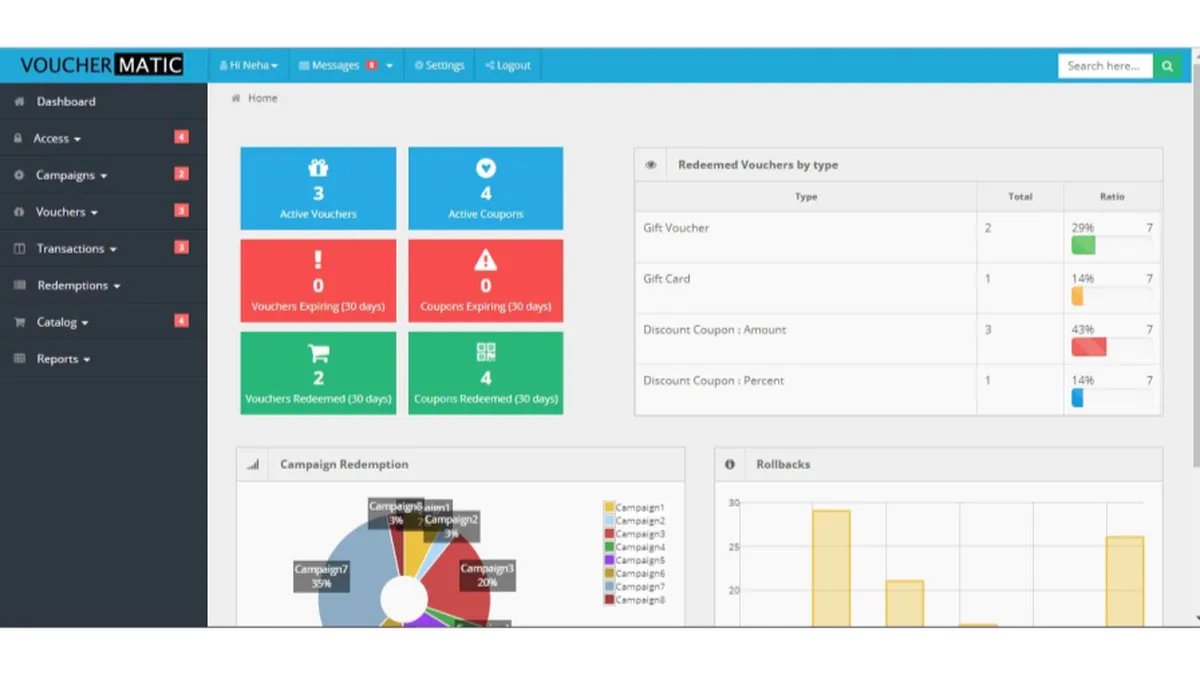
Task: Open the Messages dropdown in top bar
Action: pyautogui.click(x=346, y=66)
